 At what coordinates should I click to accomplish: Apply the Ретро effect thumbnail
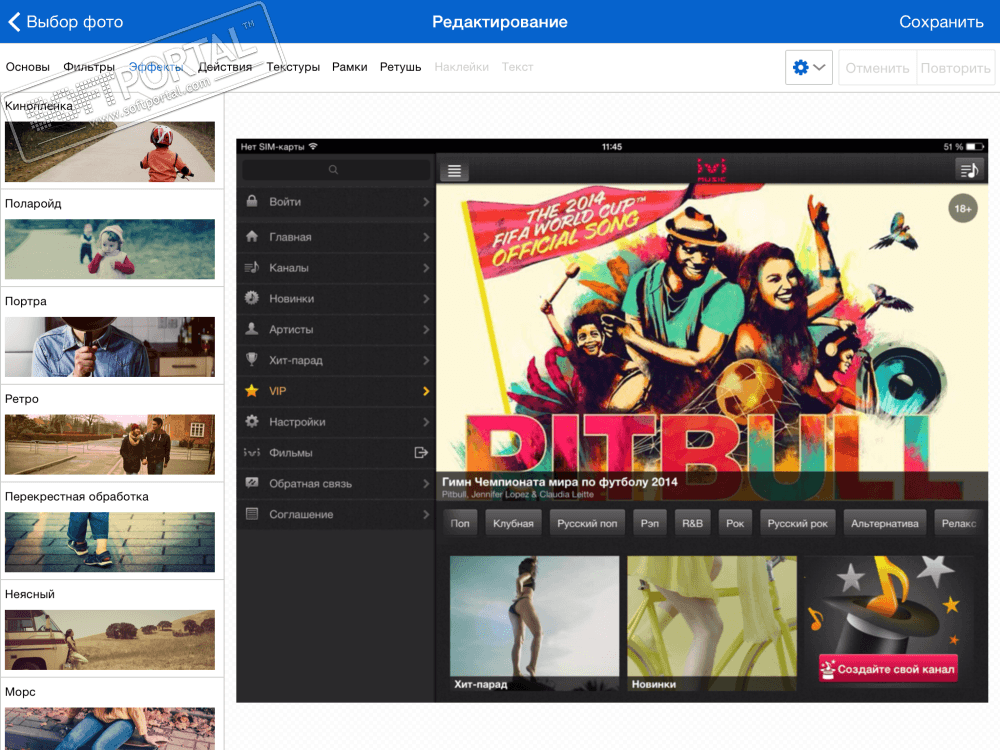(x=110, y=444)
